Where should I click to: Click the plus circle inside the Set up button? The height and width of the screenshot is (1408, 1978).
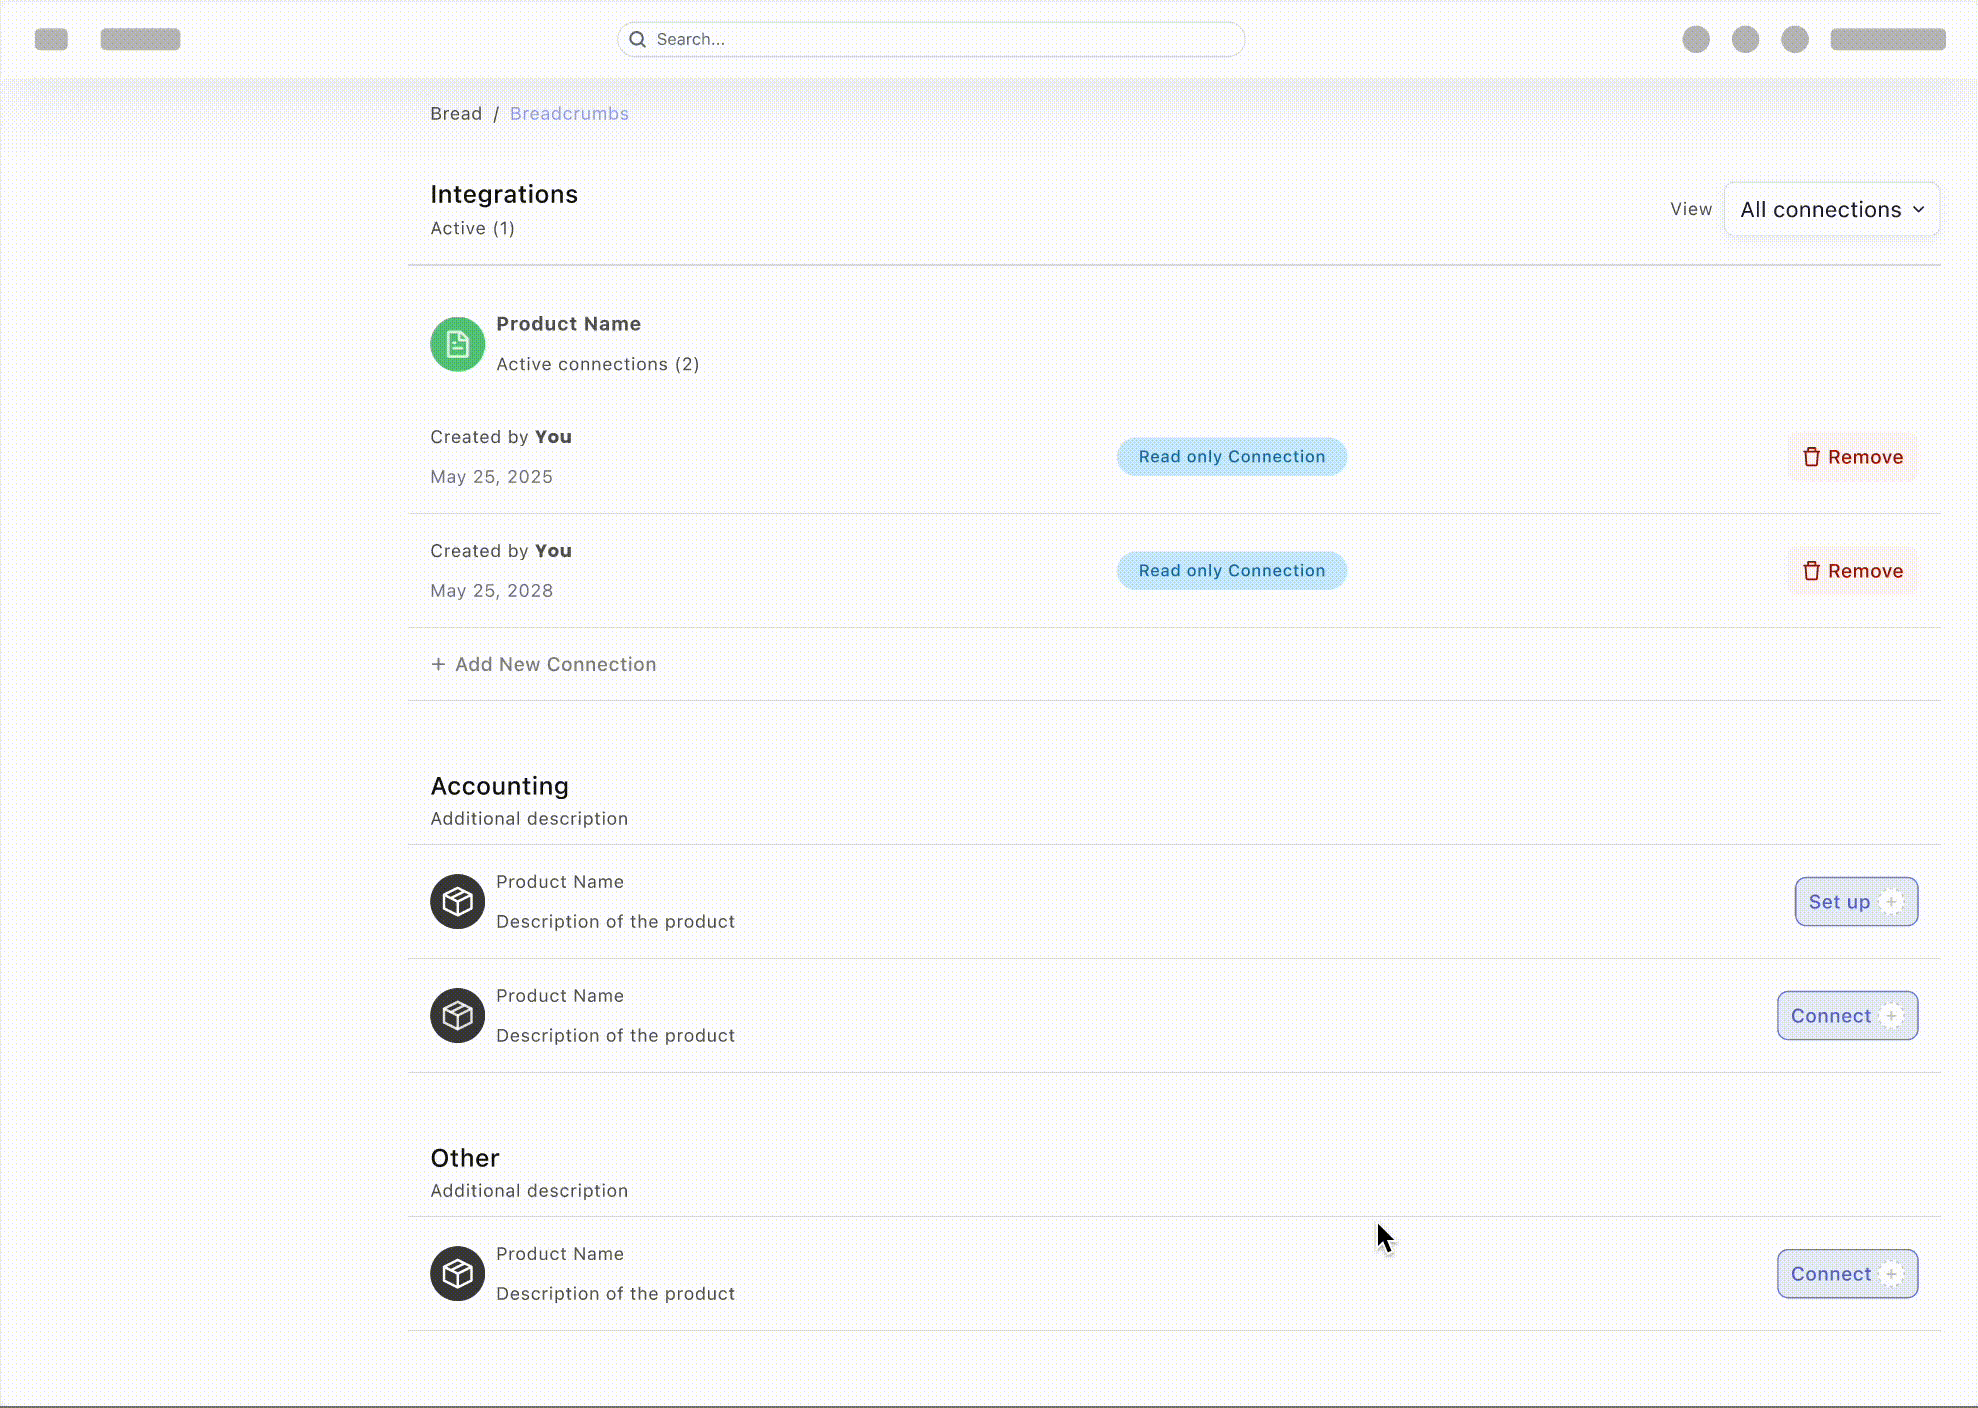click(1891, 901)
